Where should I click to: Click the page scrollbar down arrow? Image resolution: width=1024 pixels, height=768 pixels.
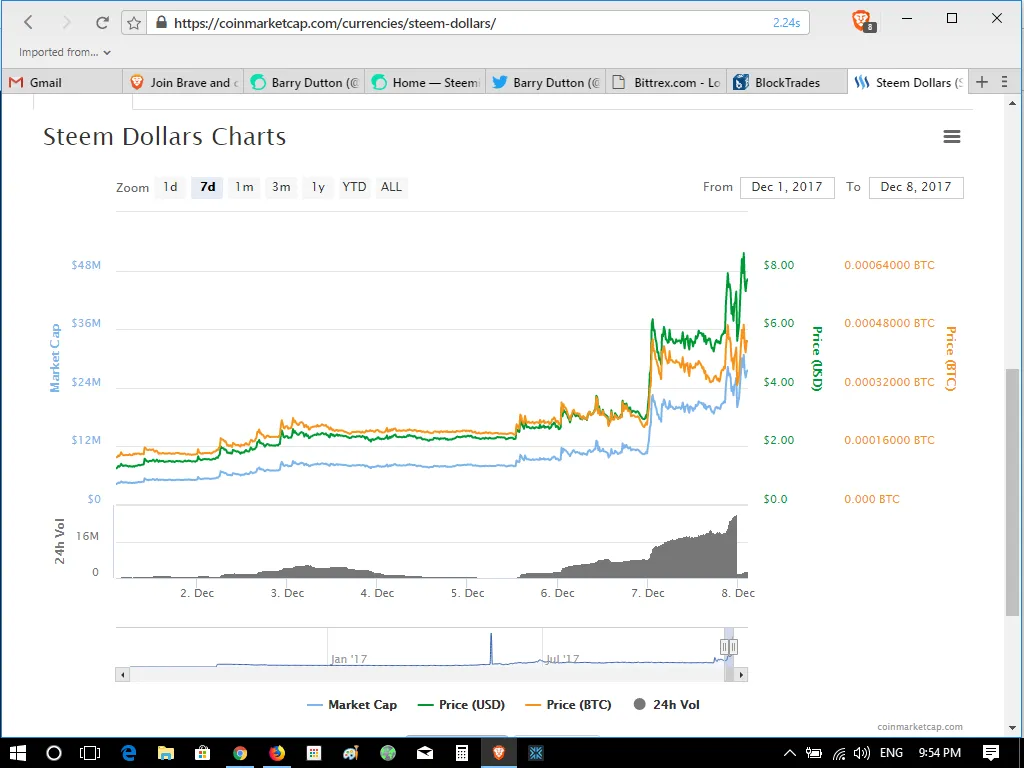pos(1012,727)
